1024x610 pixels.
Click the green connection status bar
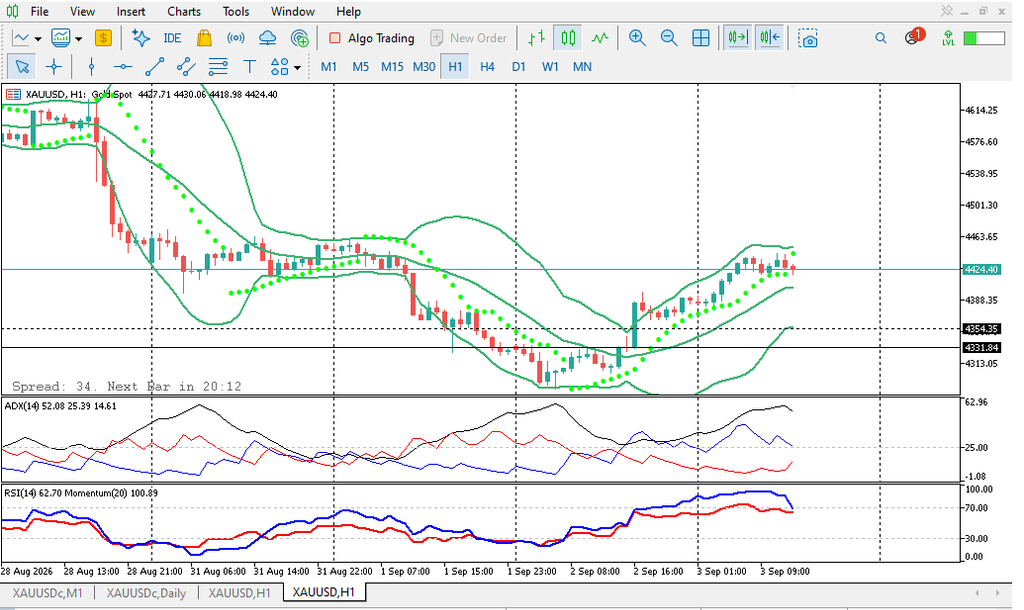(x=984, y=39)
